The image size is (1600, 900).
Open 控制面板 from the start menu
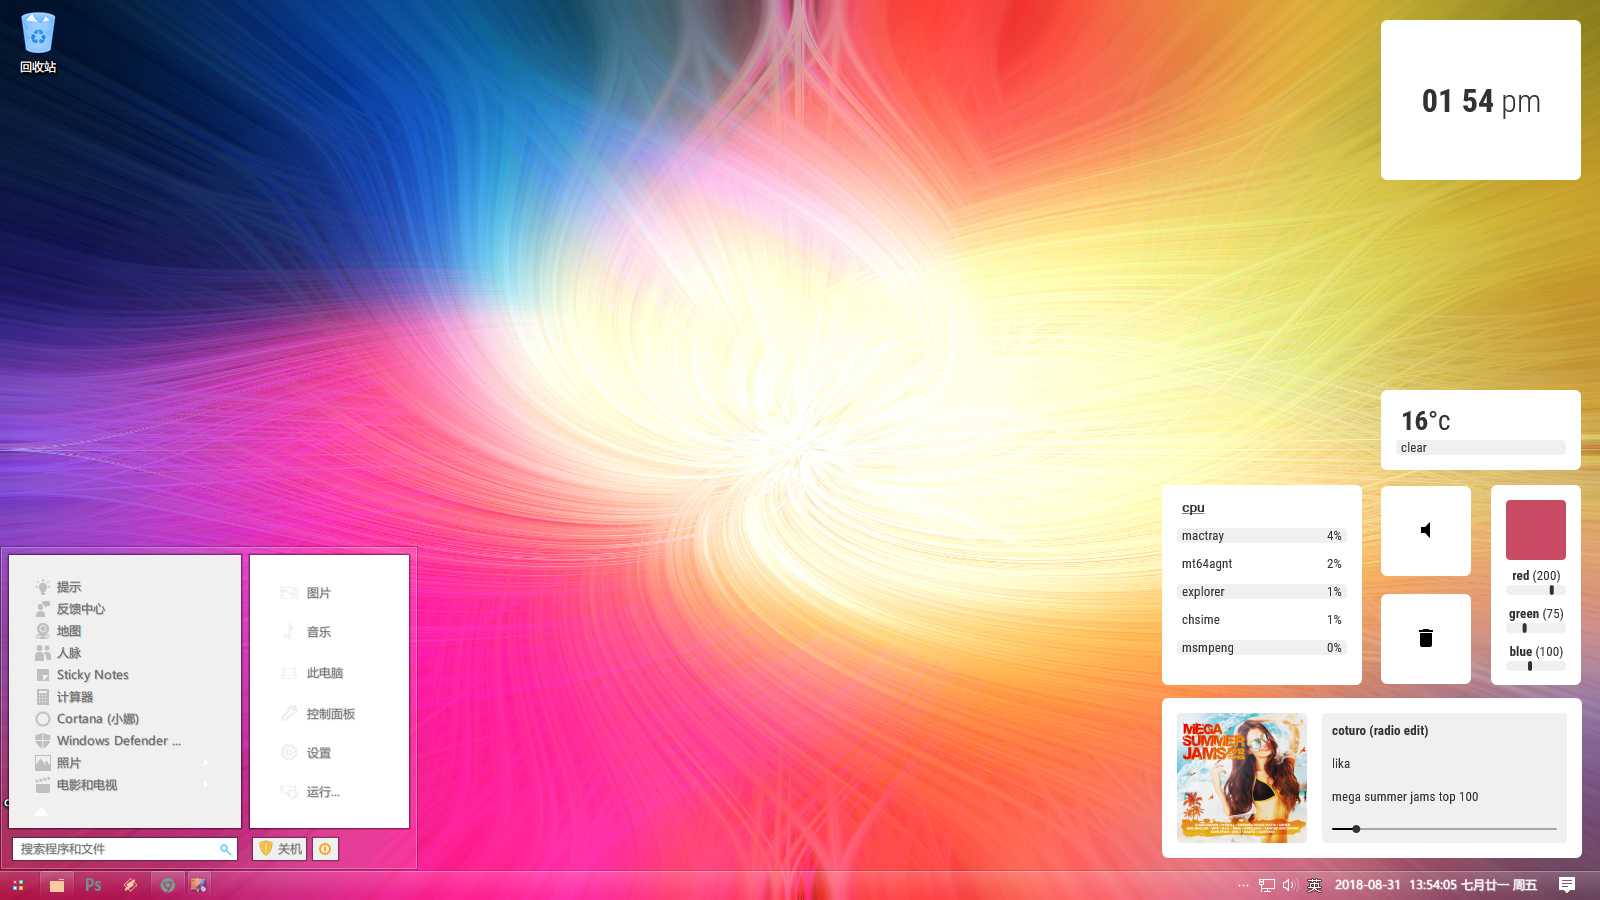tap(330, 714)
